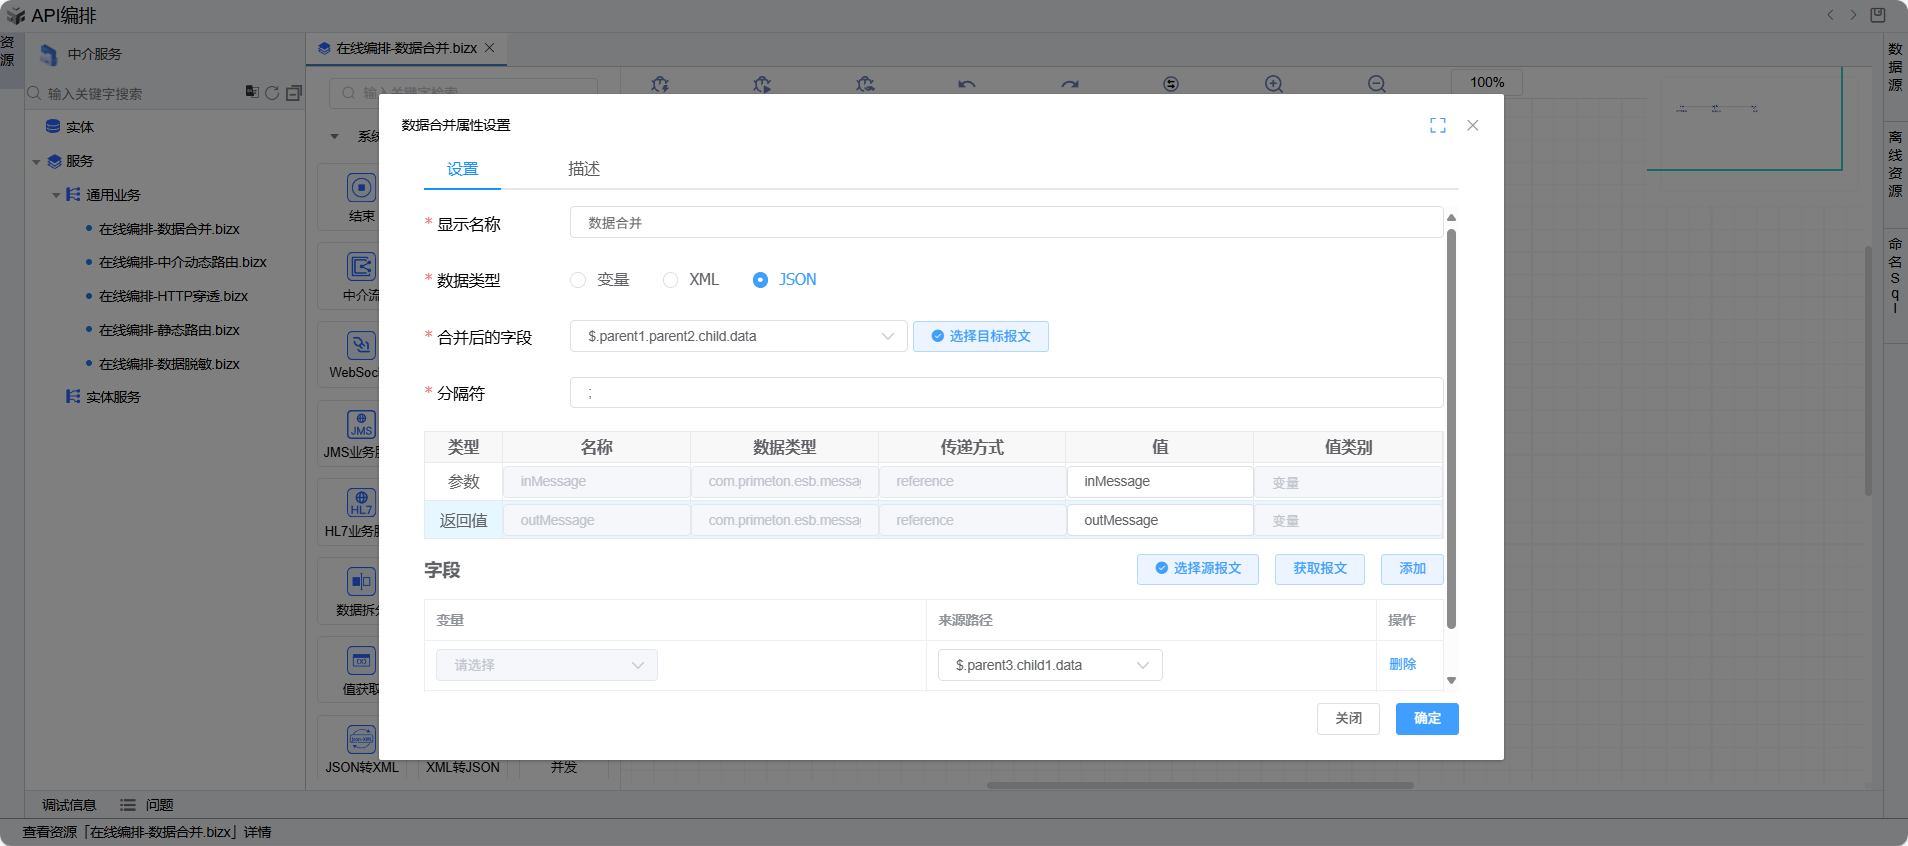
Task: Click 删除 to remove field row
Action: [1402, 664]
